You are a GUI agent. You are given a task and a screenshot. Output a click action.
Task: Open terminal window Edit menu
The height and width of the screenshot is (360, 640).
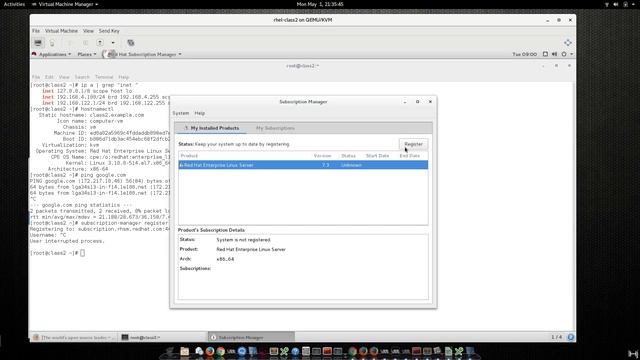click(49, 77)
